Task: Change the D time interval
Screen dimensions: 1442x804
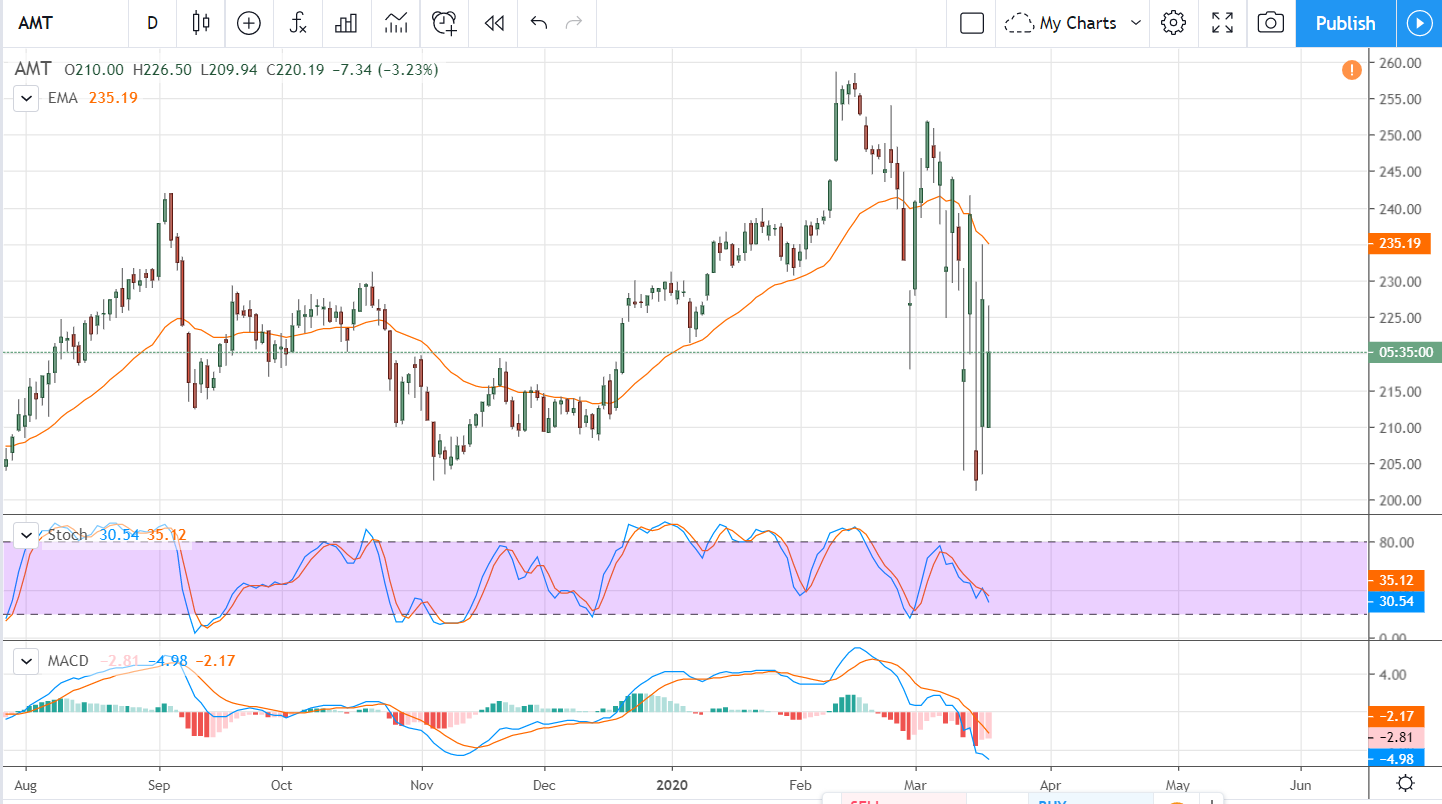Action: [x=153, y=23]
